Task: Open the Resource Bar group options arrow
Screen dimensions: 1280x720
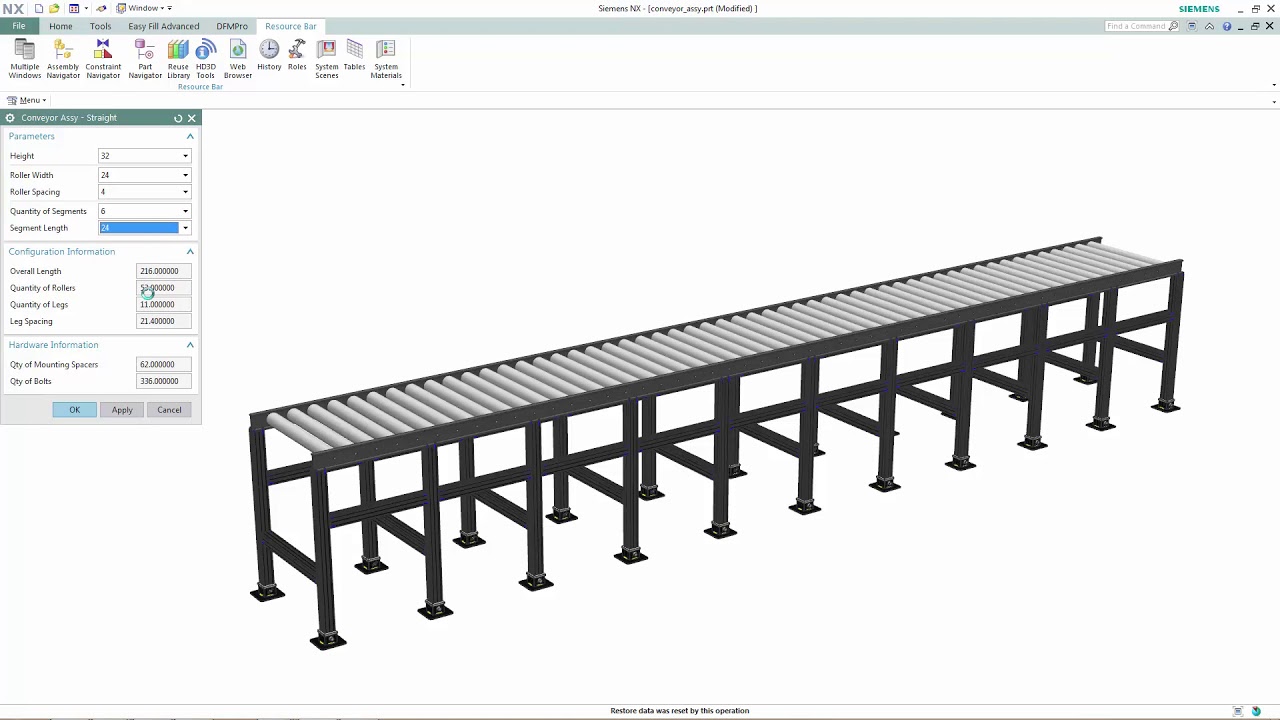Action: pyautogui.click(x=403, y=85)
